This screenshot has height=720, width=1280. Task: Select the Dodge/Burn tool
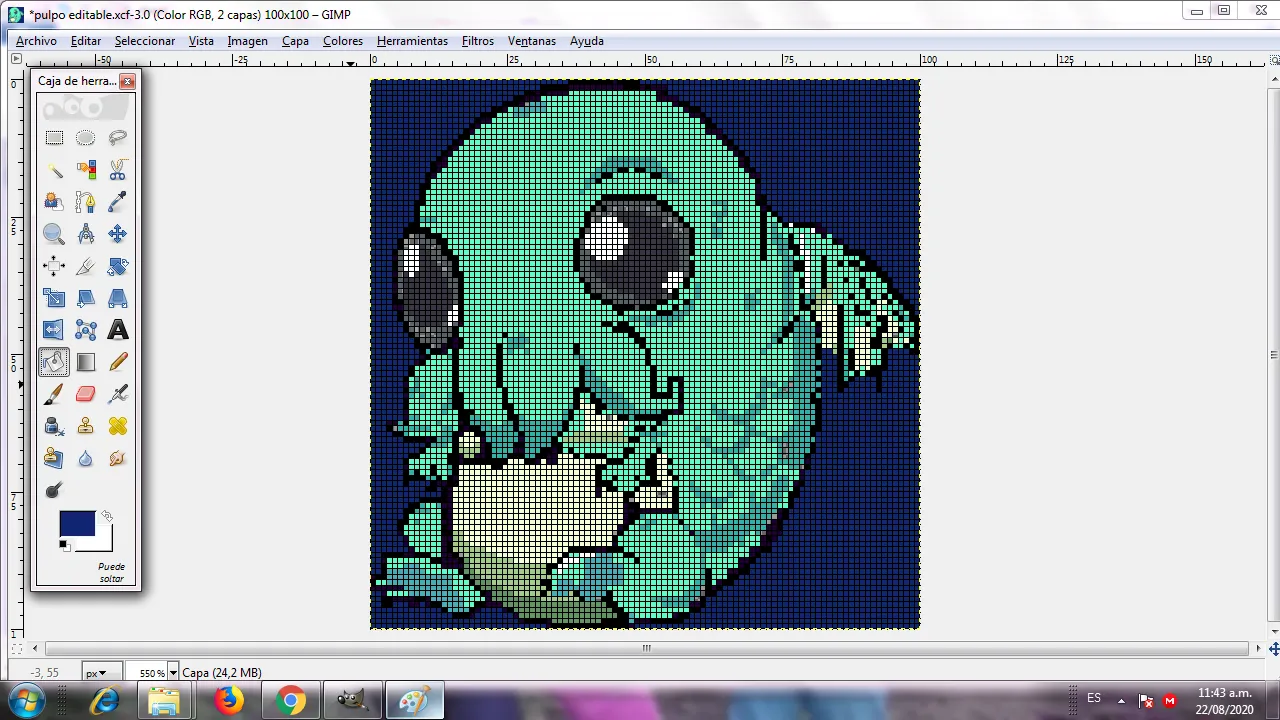click(54, 490)
